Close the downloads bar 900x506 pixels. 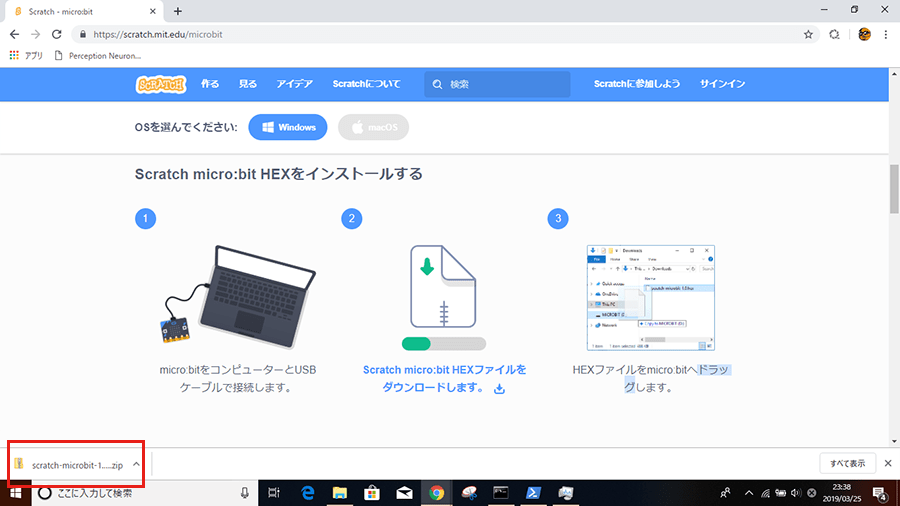point(888,463)
